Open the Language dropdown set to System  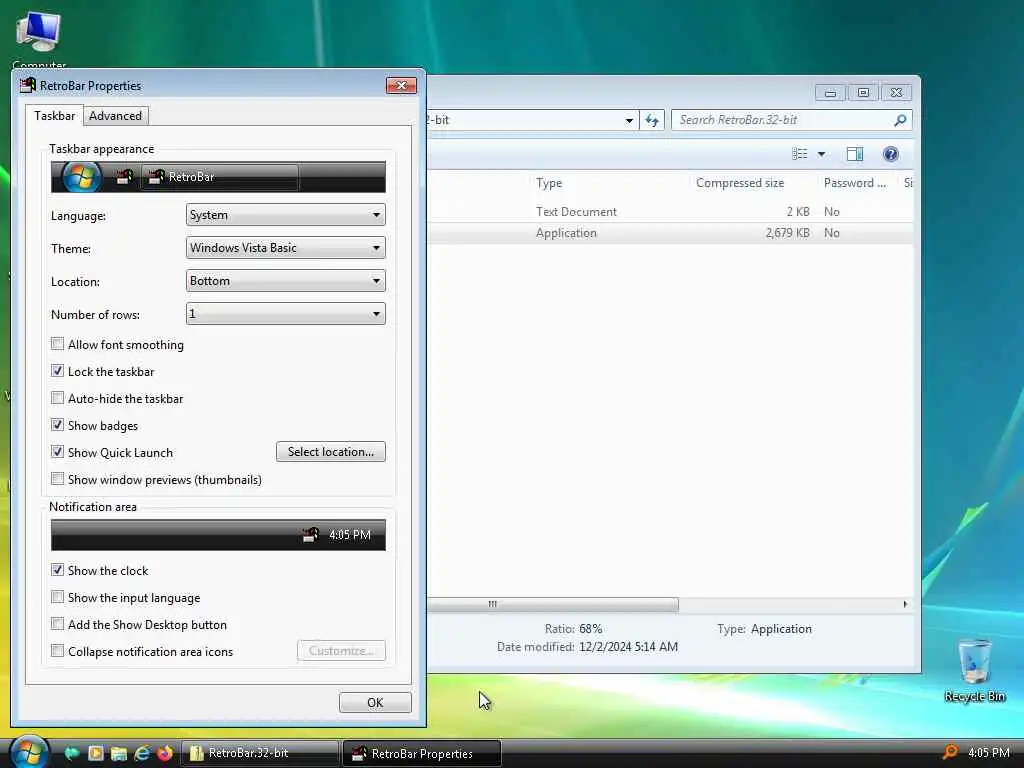pyautogui.click(x=285, y=215)
